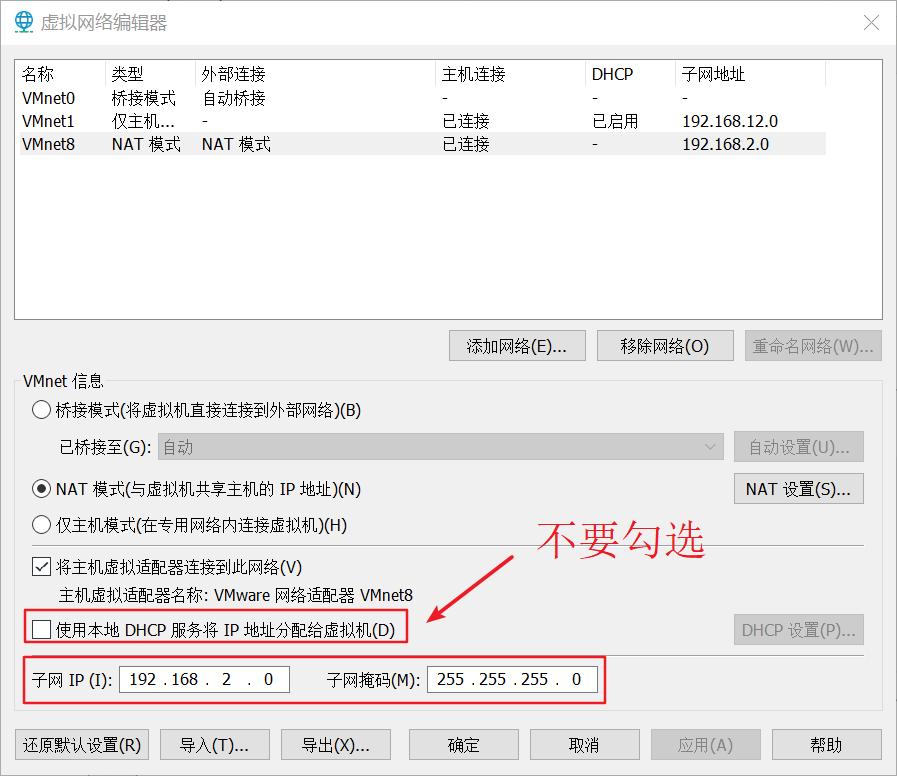Click the 子网 IP address input field

pos(204,679)
